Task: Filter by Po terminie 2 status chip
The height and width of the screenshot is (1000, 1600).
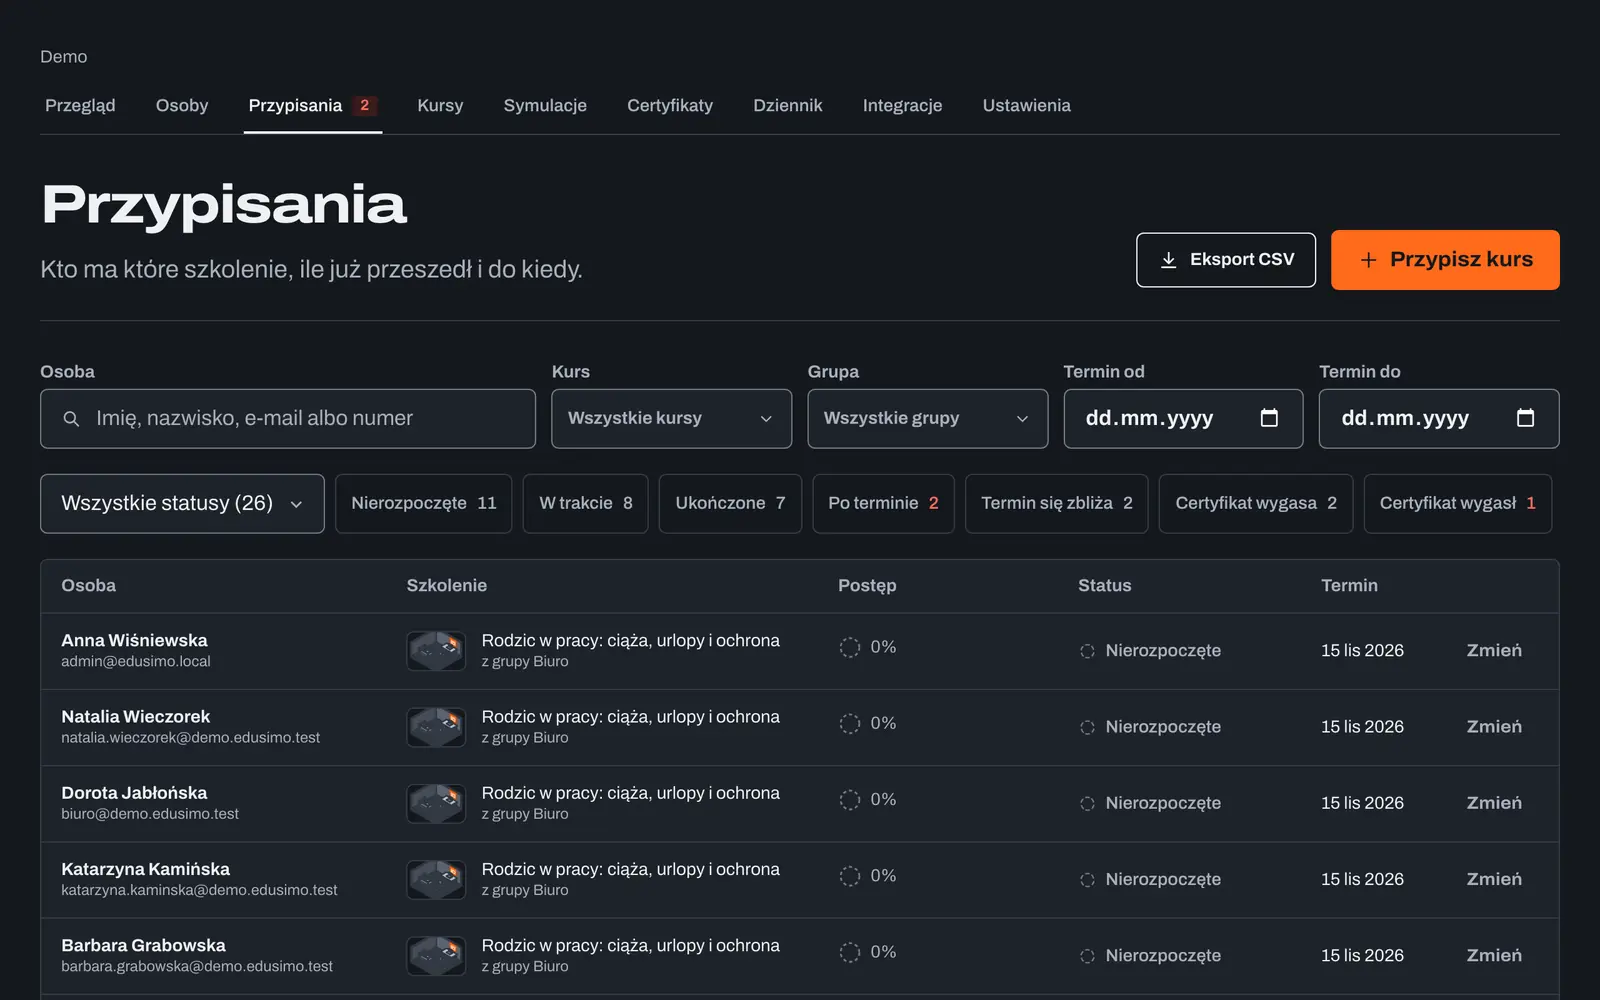Action: pyautogui.click(x=883, y=504)
